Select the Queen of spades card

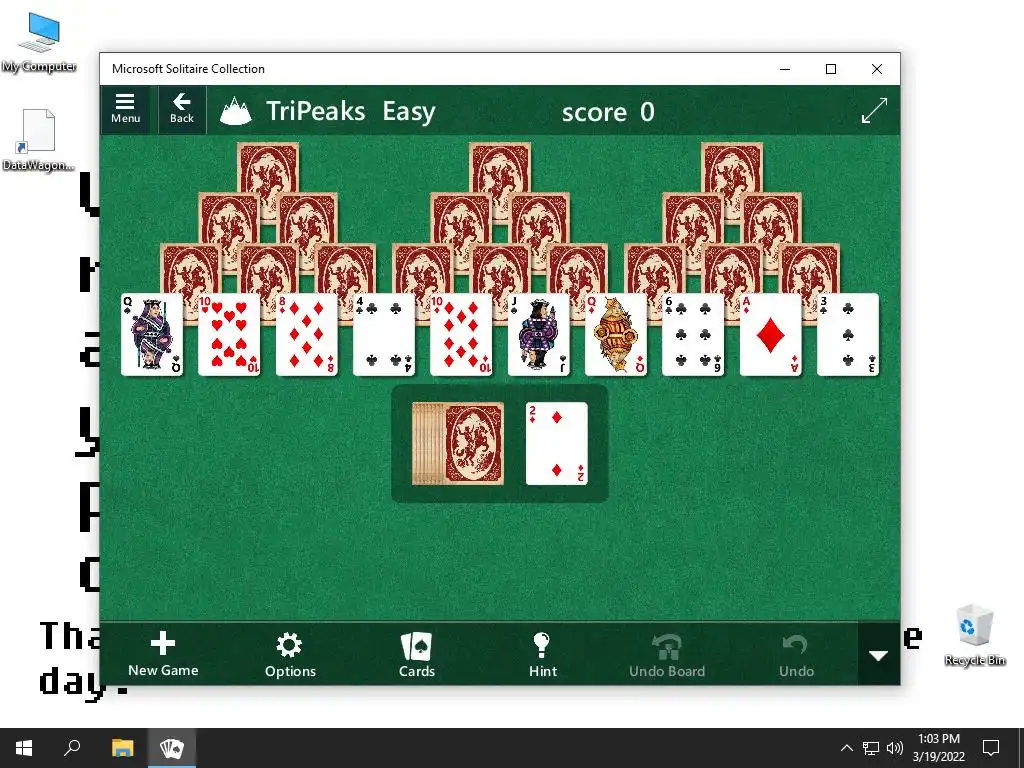click(152, 335)
